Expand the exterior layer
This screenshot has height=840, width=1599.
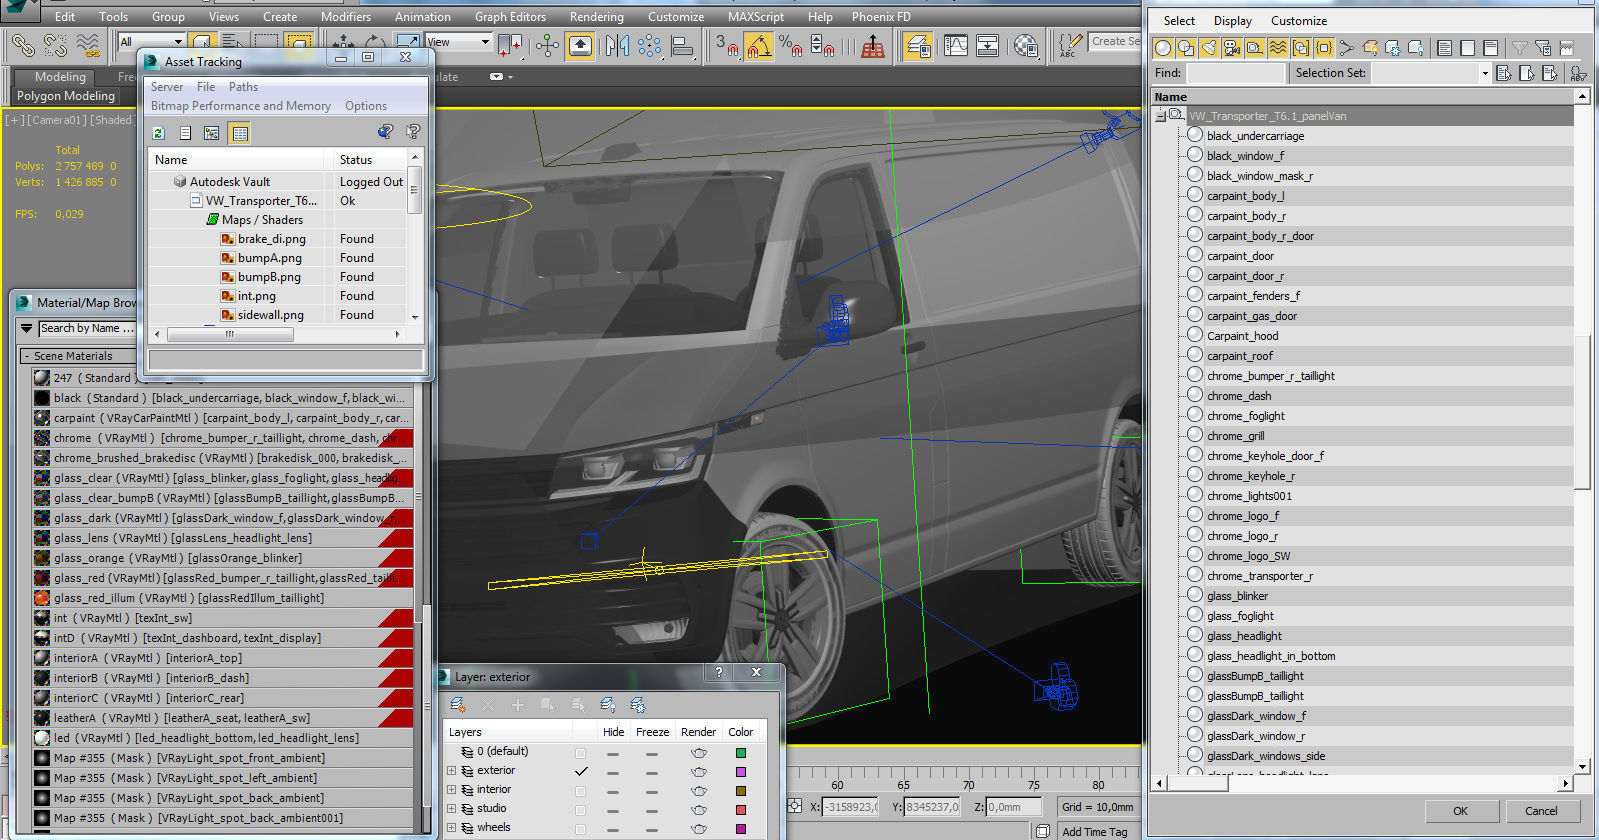point(451,771)
